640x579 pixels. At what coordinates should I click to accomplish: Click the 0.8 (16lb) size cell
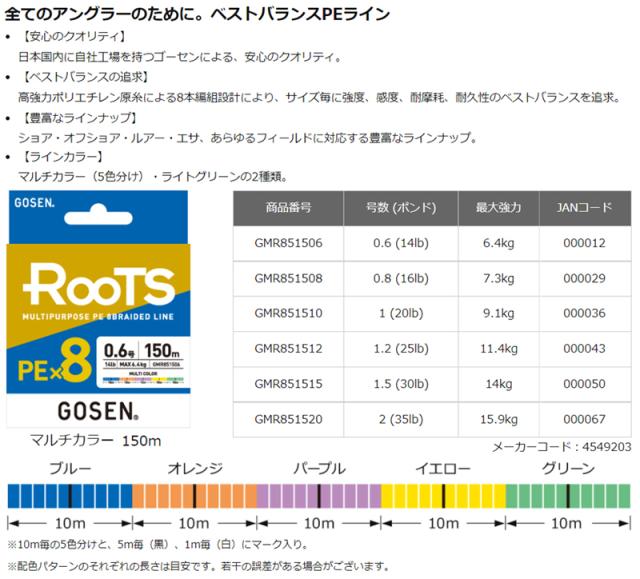[x=401, y=278]
